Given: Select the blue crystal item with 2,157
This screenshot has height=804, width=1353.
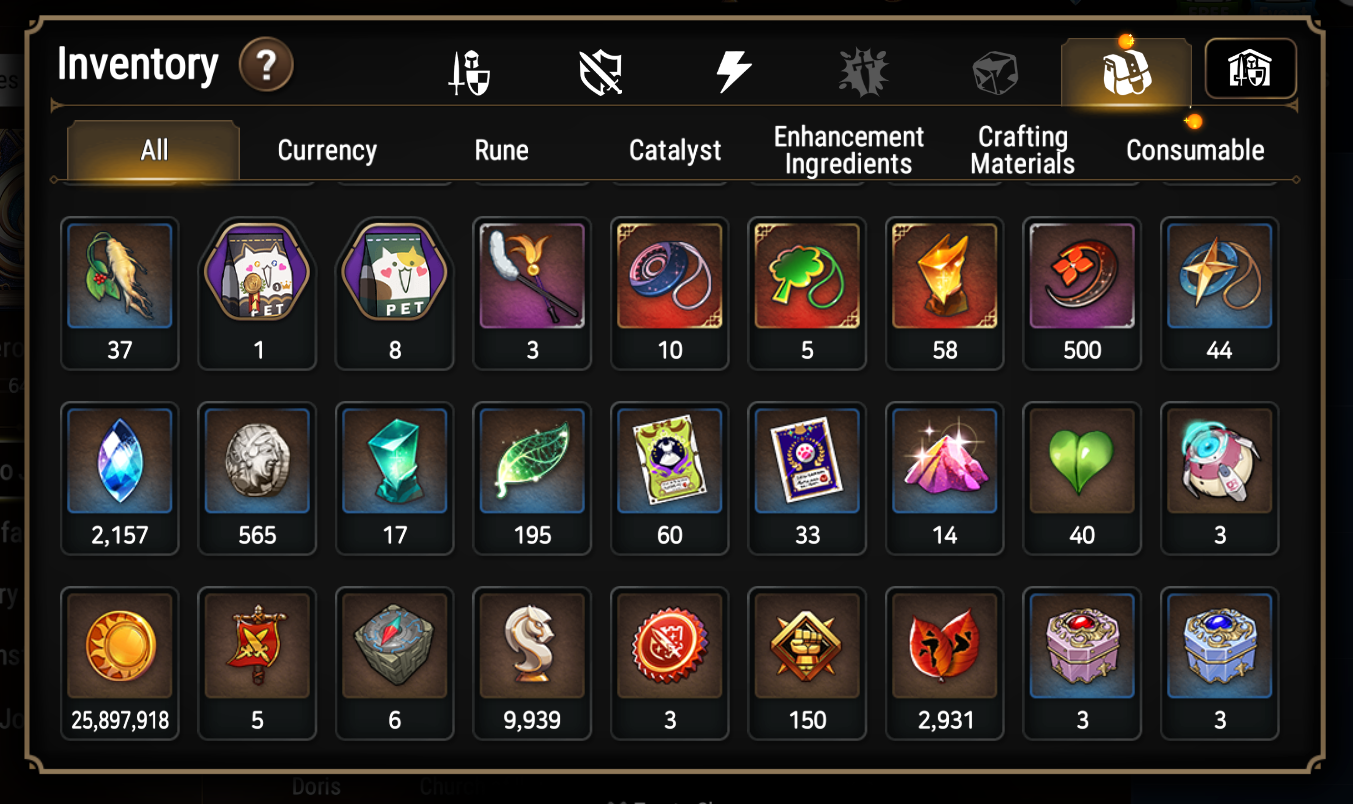Looking at the screenshot, I should 120,478.
